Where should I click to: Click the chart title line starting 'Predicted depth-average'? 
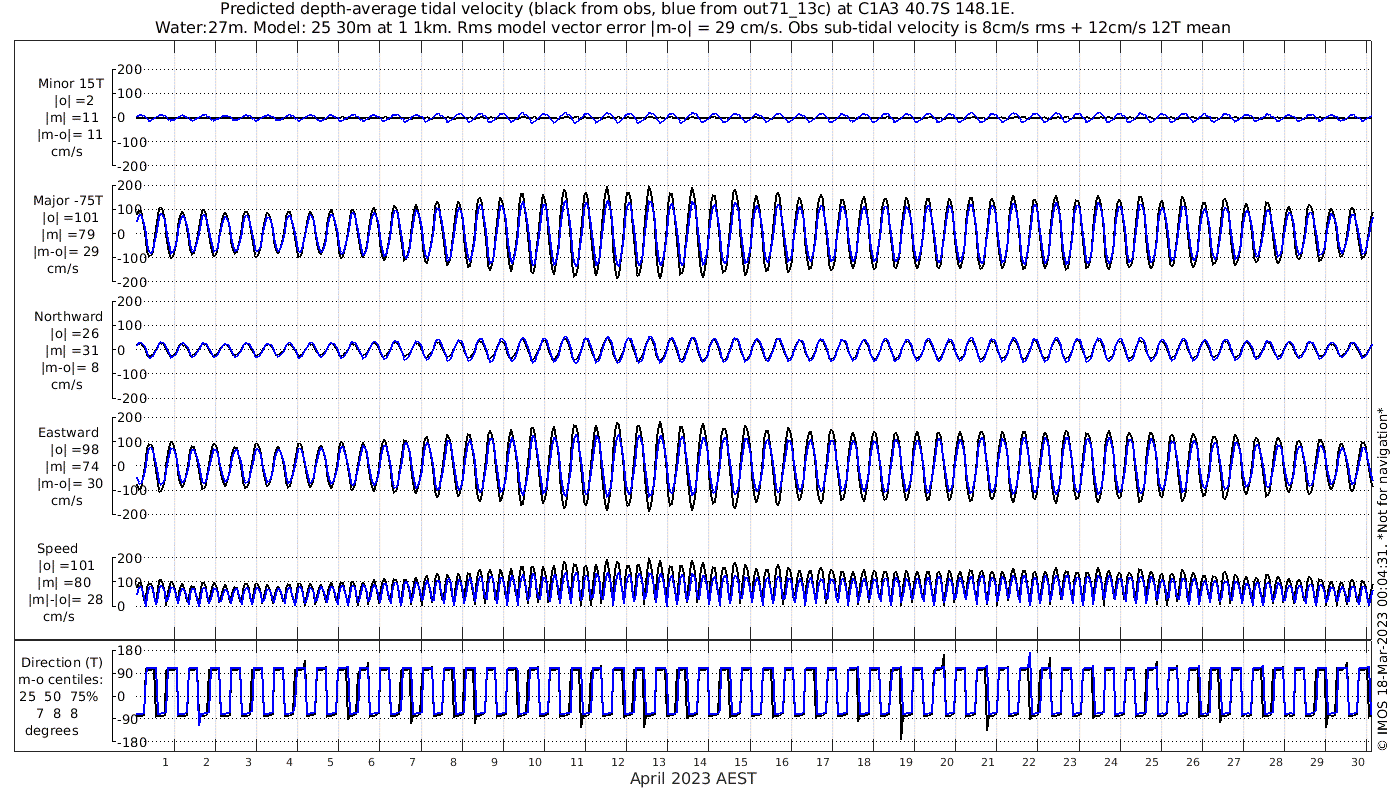617,9
